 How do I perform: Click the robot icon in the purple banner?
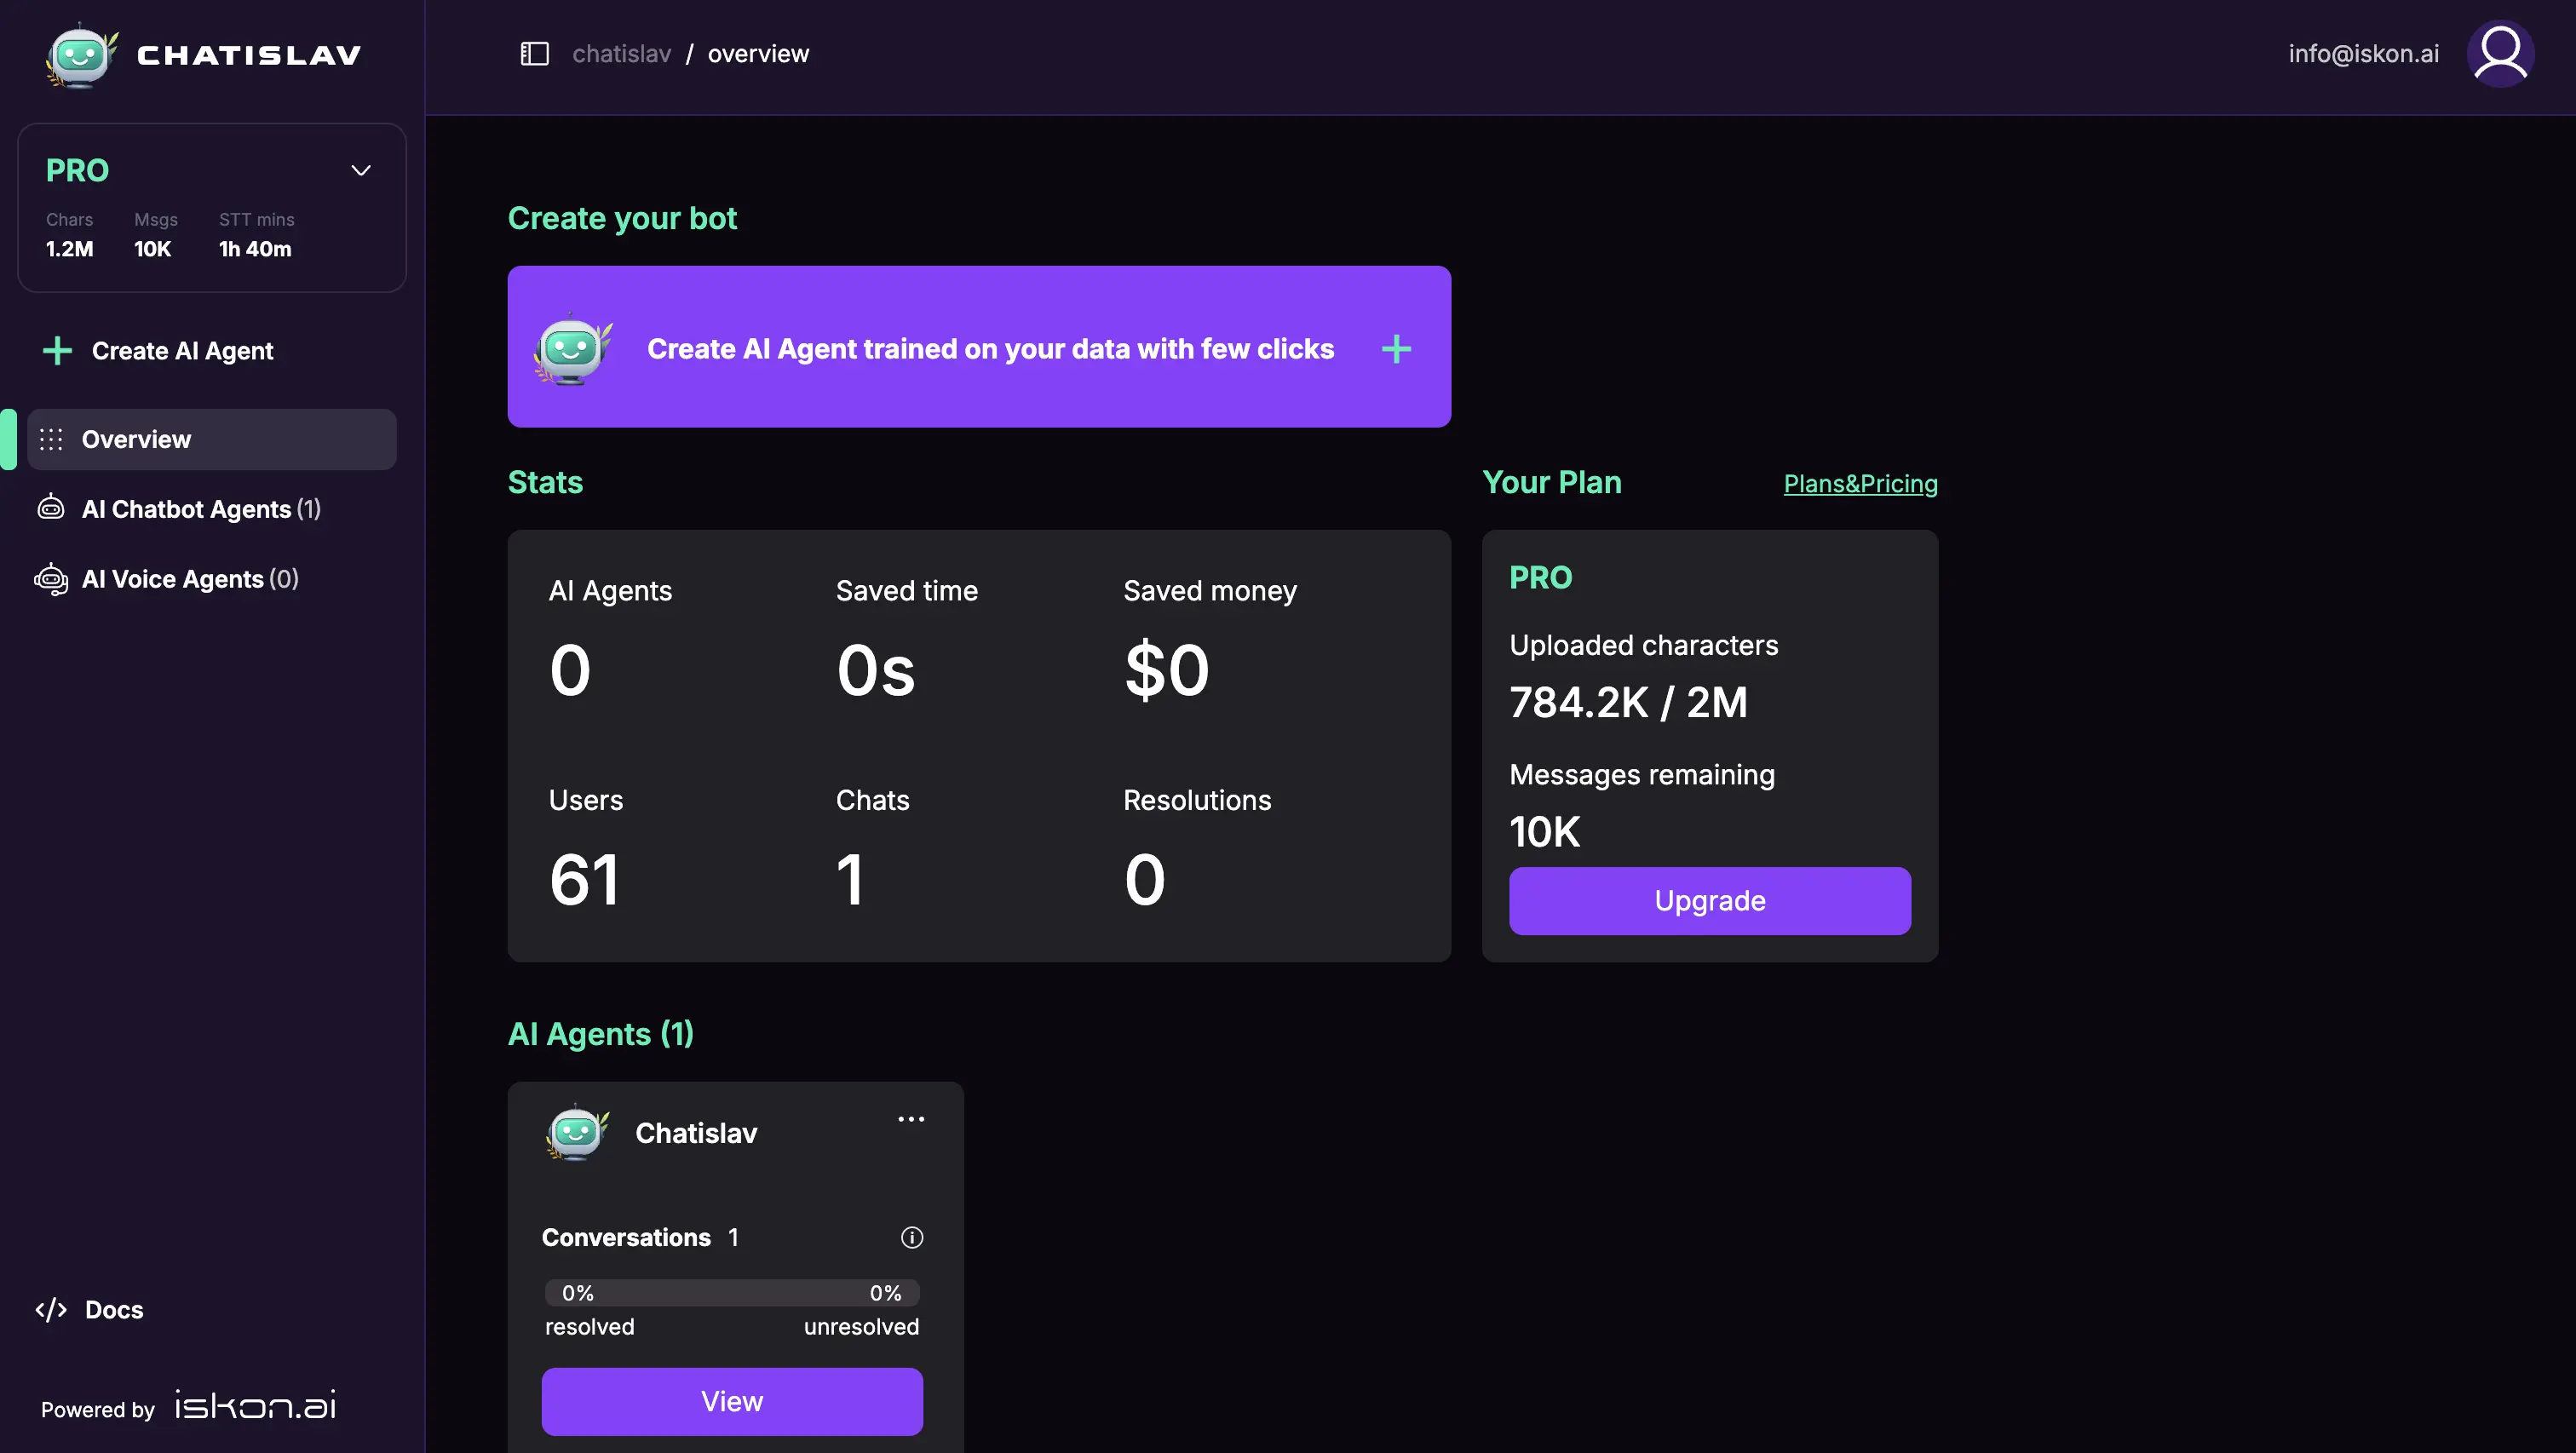click(573, 349)
